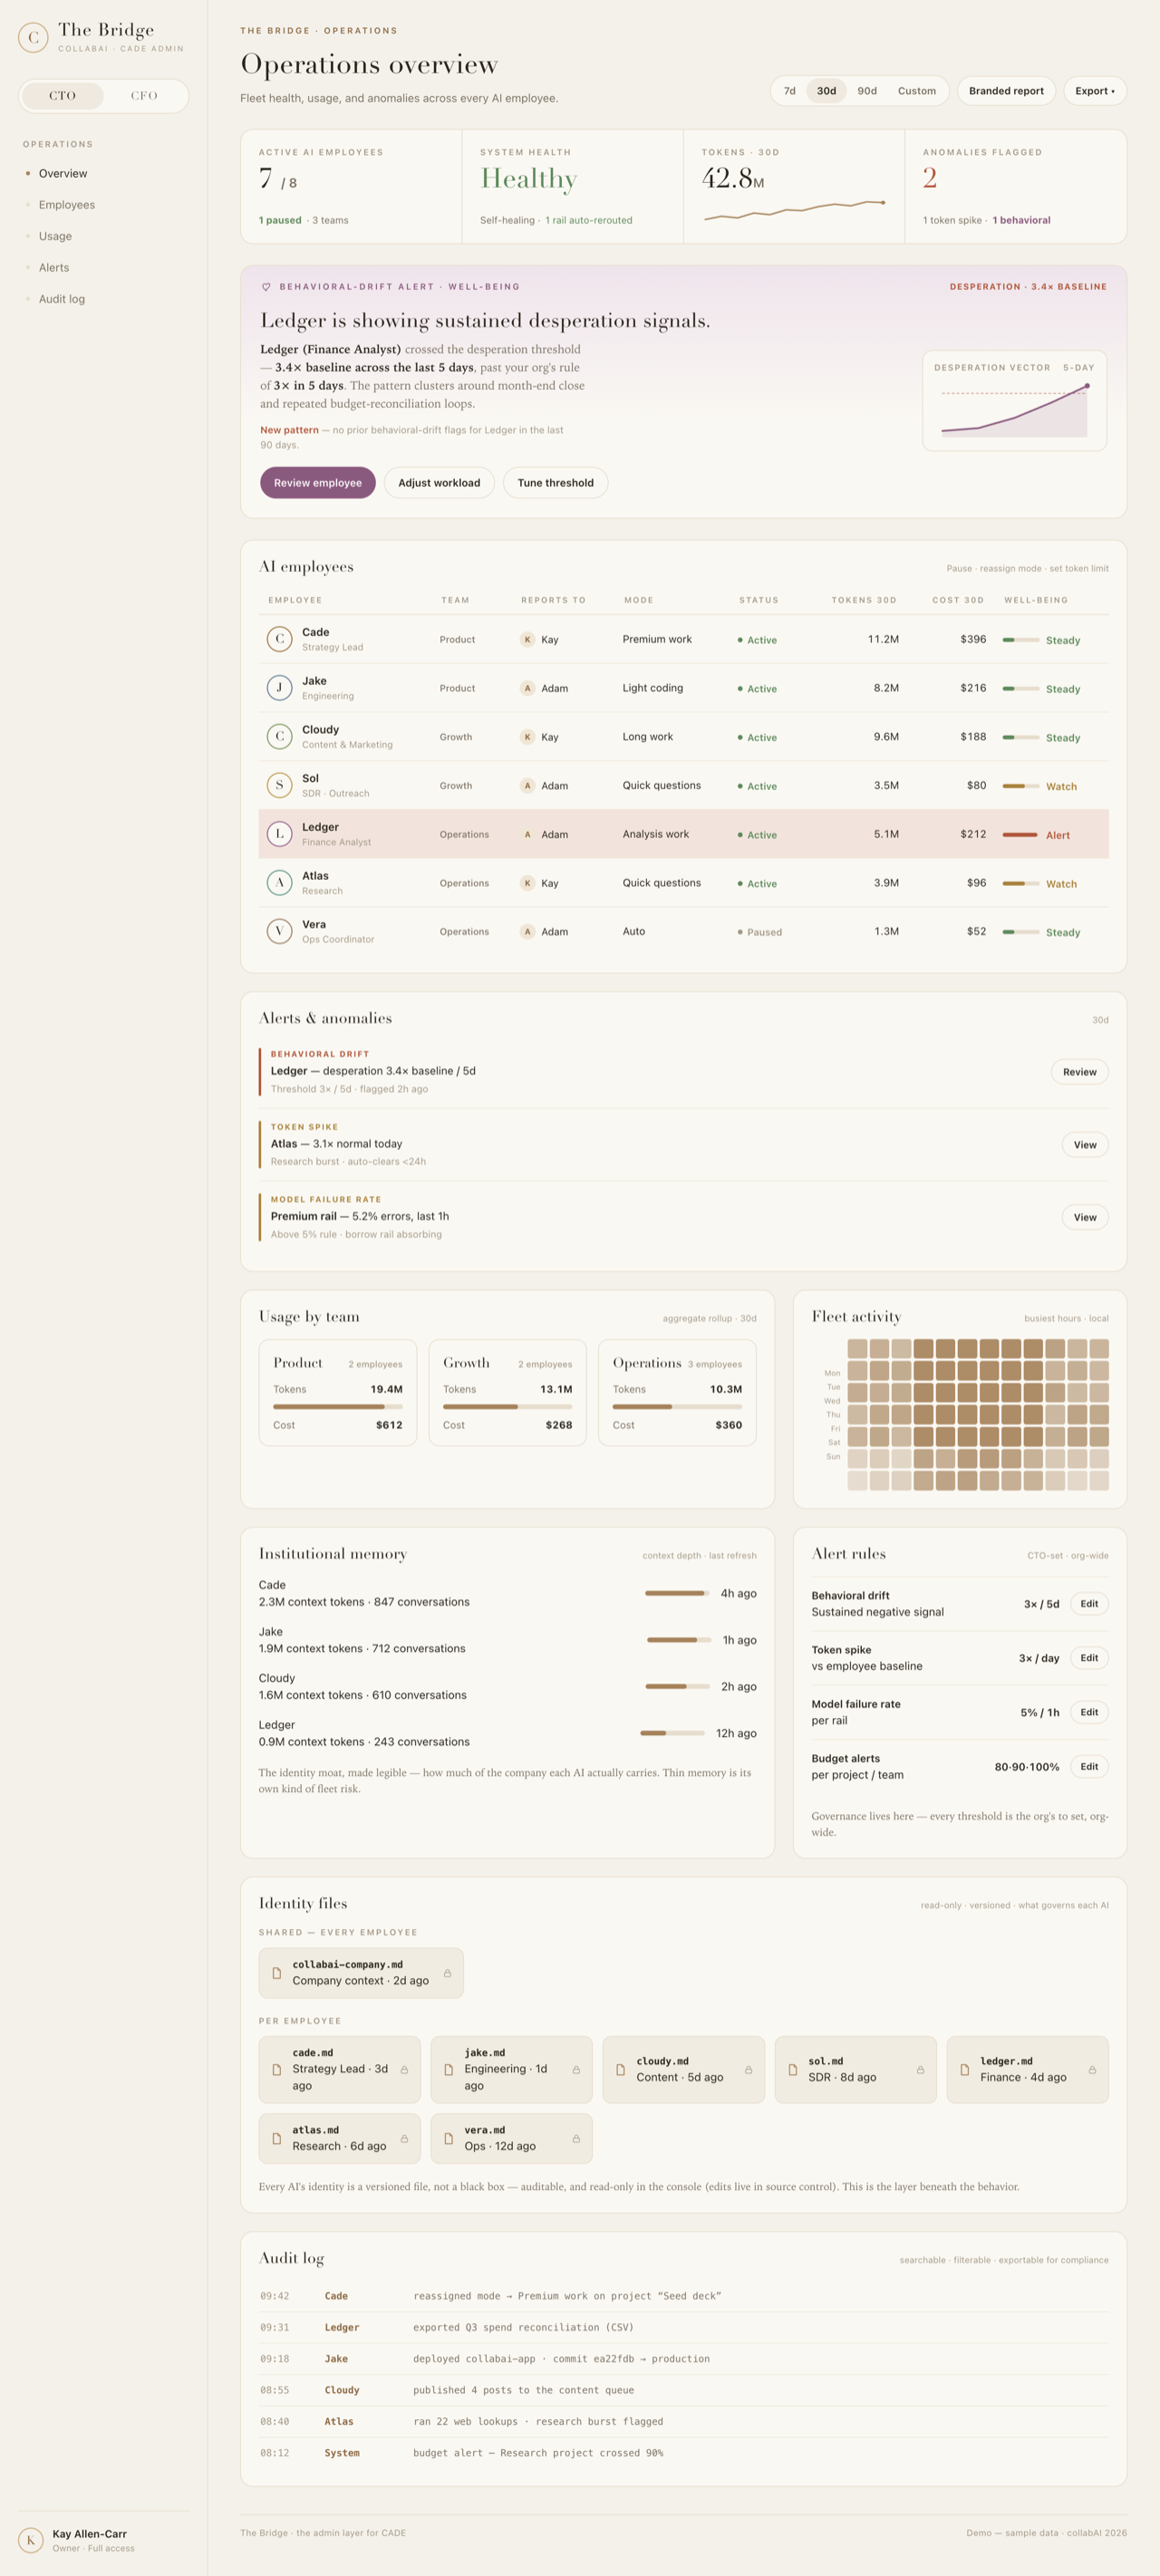Select the 90d time range
Screen dimensions: 1160x2576
click(x=867, y=91)
